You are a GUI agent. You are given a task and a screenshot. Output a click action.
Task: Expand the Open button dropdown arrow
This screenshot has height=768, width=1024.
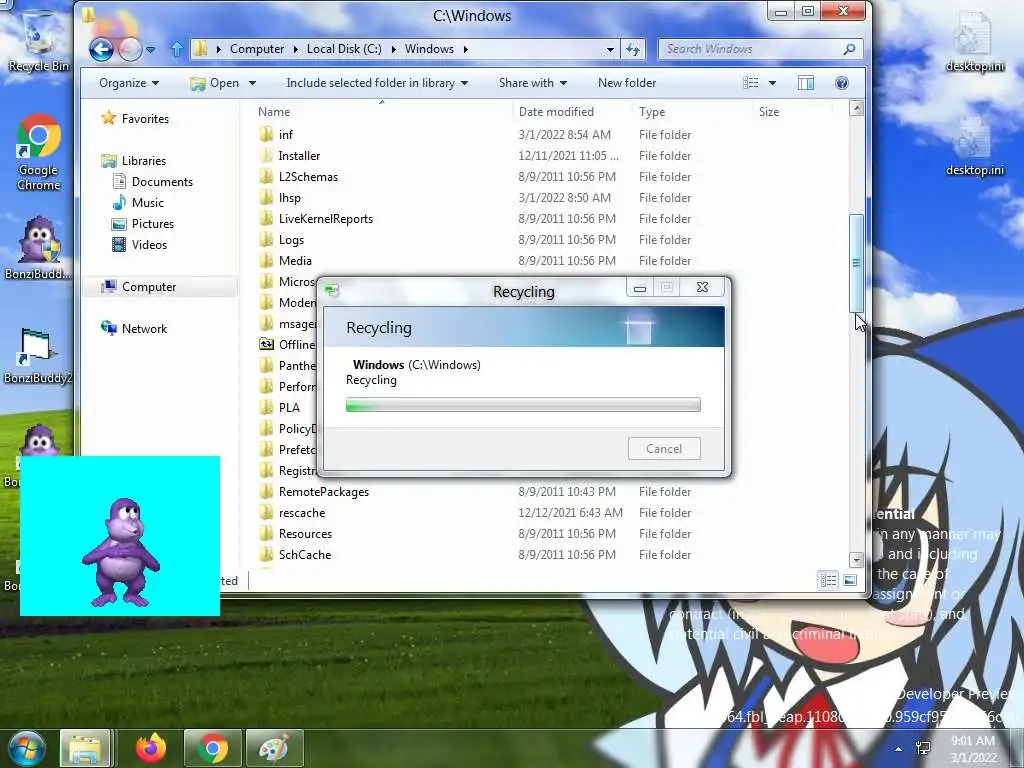pyautogui.click(x=252, y=83)
